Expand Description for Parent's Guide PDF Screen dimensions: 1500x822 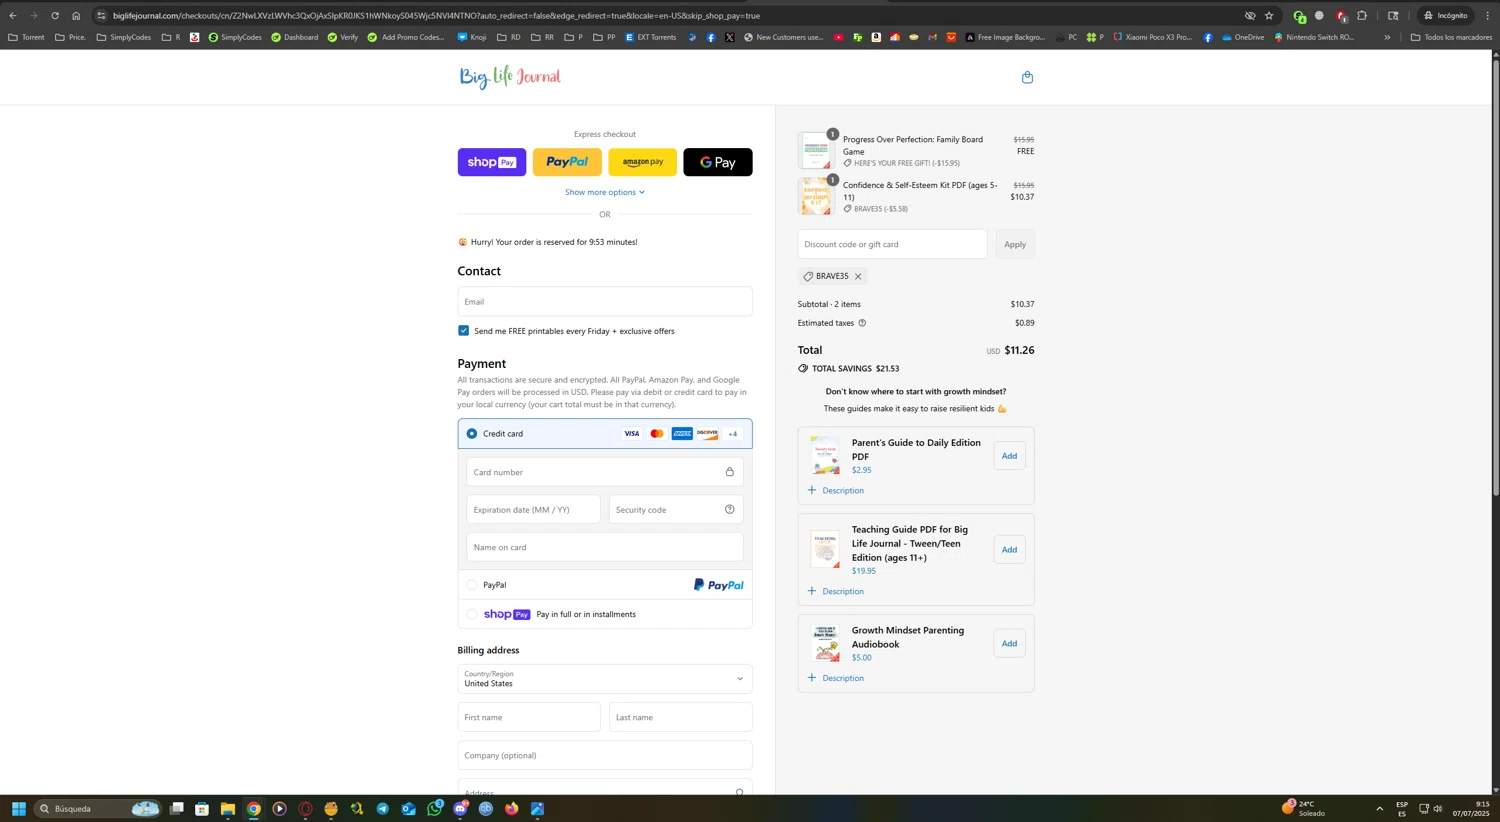coord(836,491)
